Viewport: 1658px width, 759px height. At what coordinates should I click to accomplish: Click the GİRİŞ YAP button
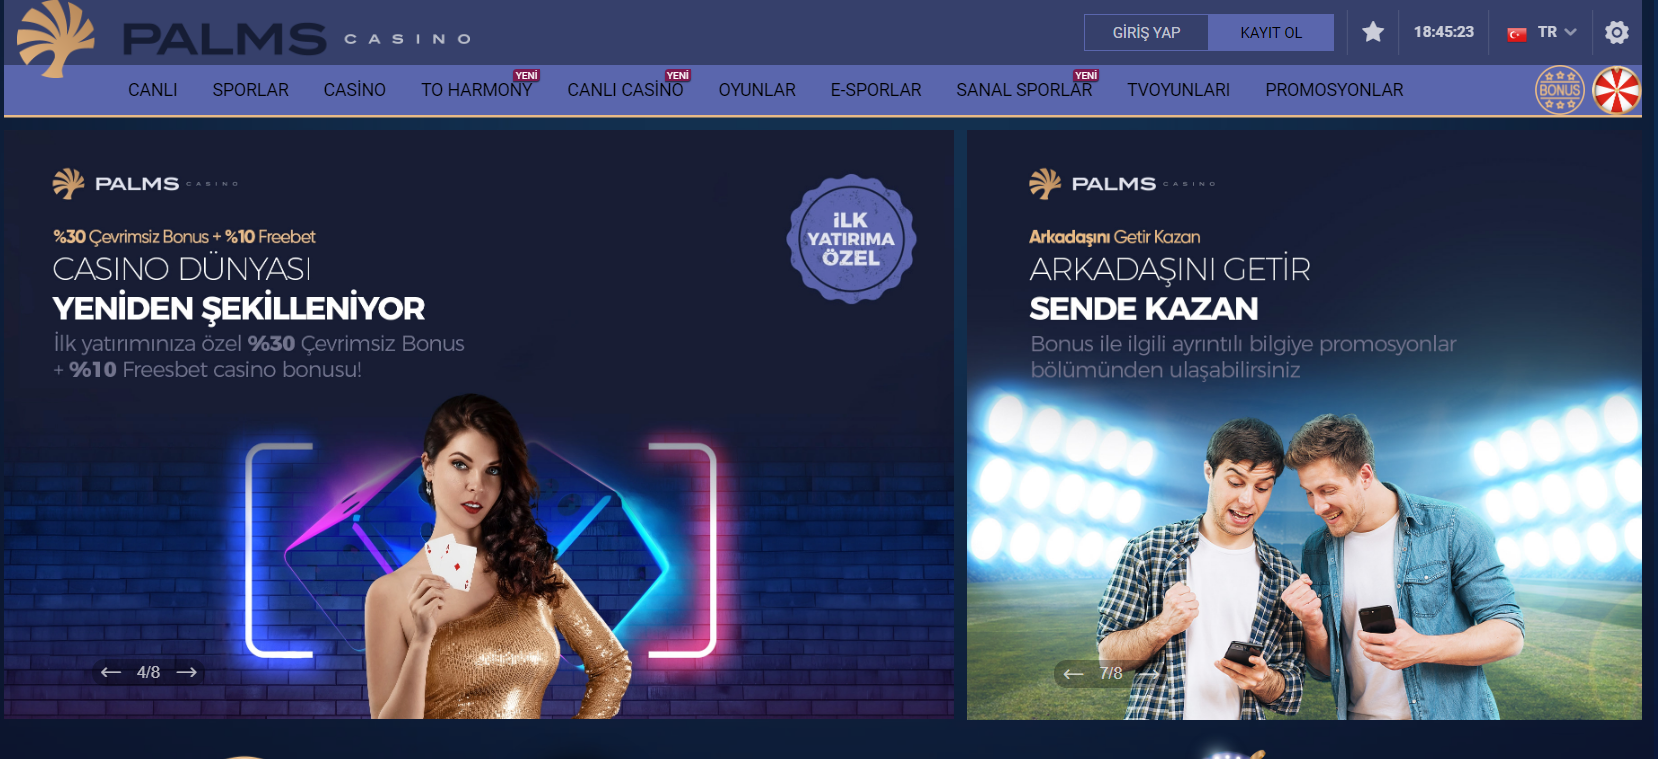pyautogui.click(x=1146, y=32)
